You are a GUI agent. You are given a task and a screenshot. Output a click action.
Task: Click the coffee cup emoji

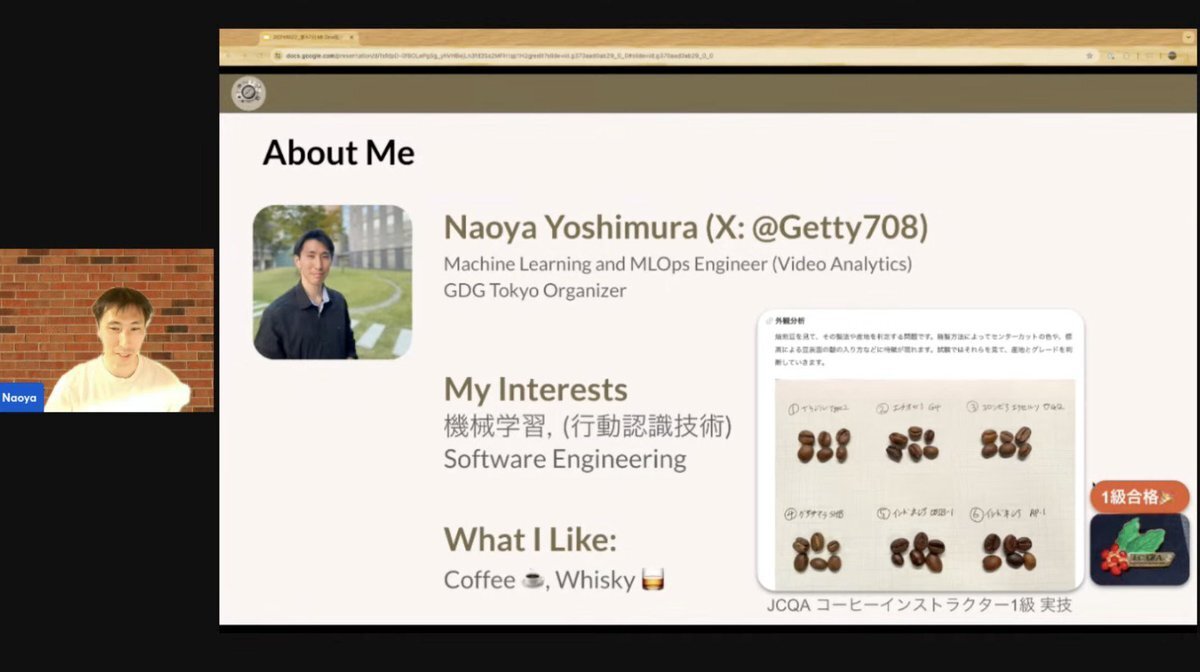click(533, 580)
